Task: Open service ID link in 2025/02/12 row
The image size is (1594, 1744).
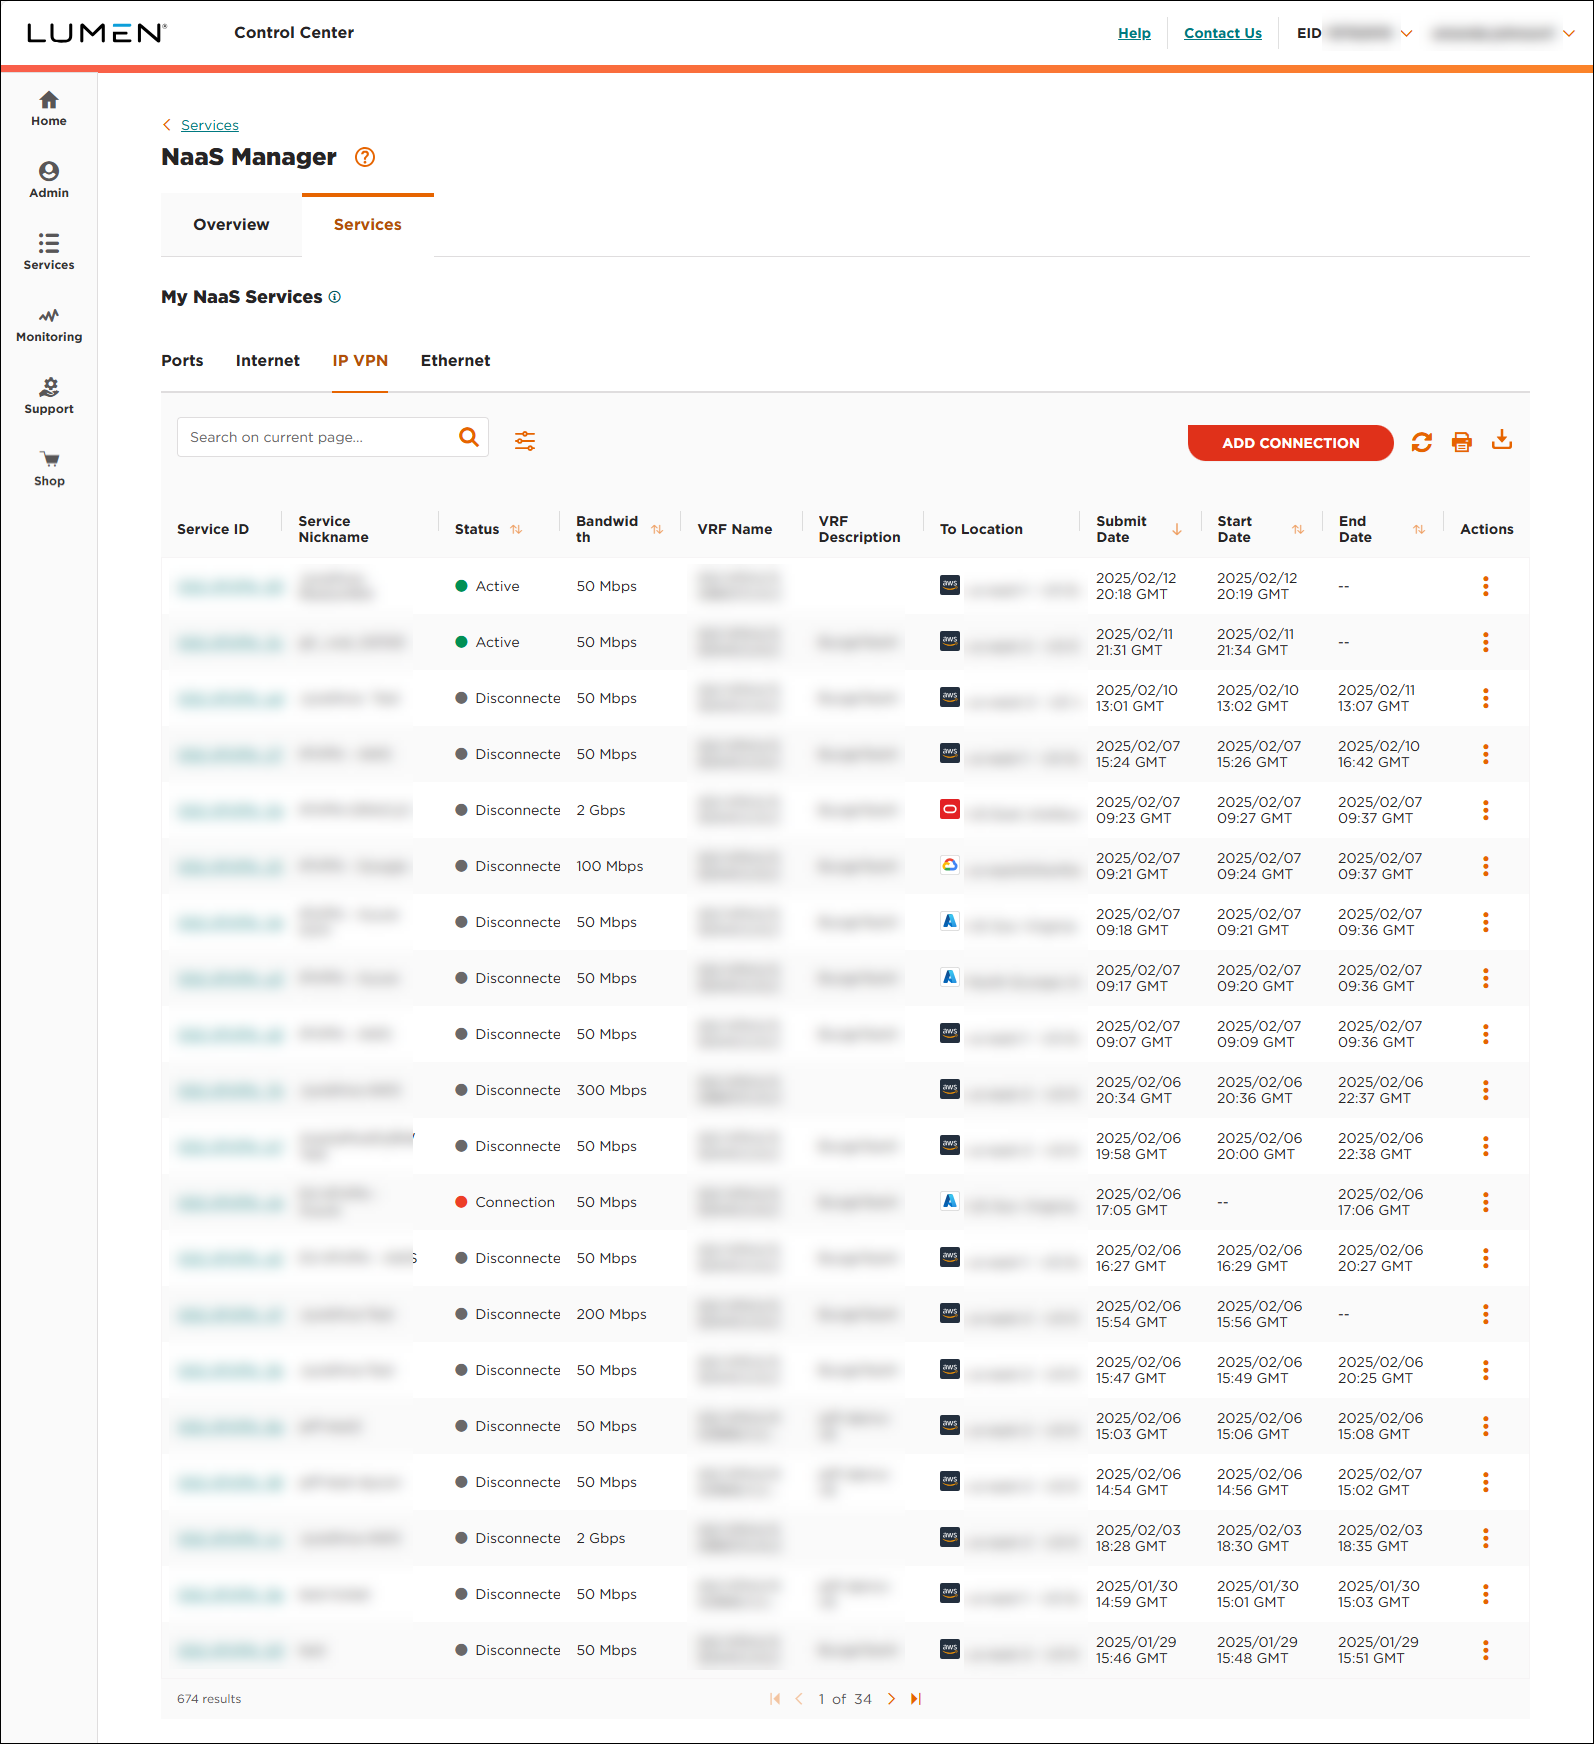Action: click(x=230, y=587)
